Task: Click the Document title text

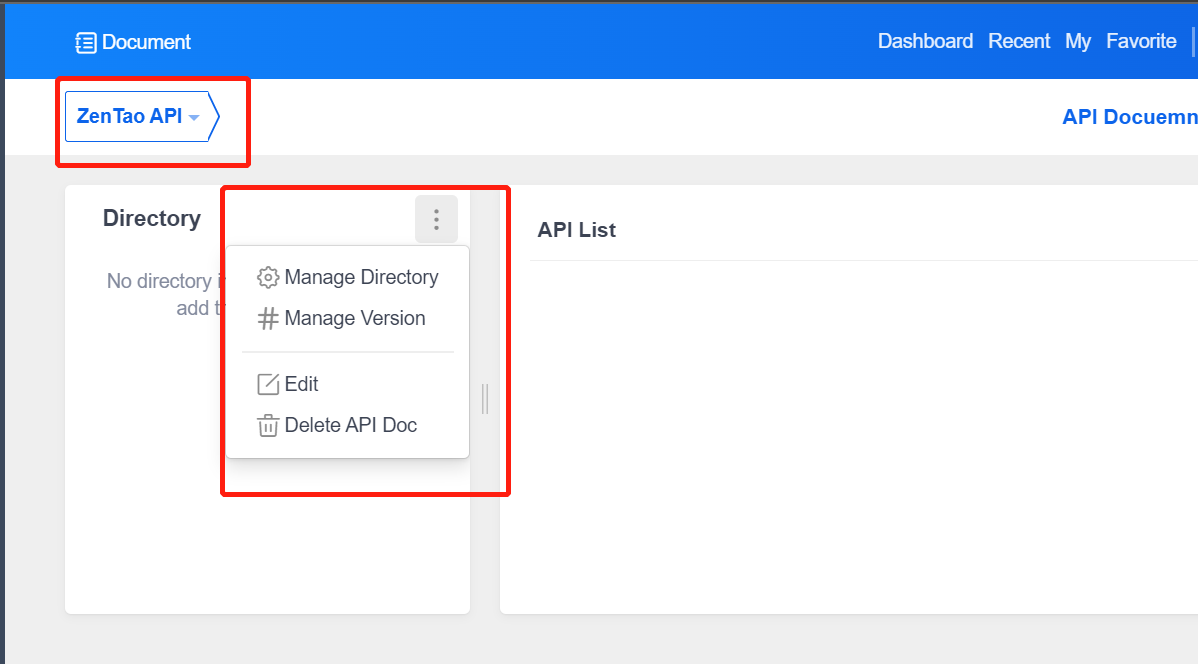Action: point(146,42)
